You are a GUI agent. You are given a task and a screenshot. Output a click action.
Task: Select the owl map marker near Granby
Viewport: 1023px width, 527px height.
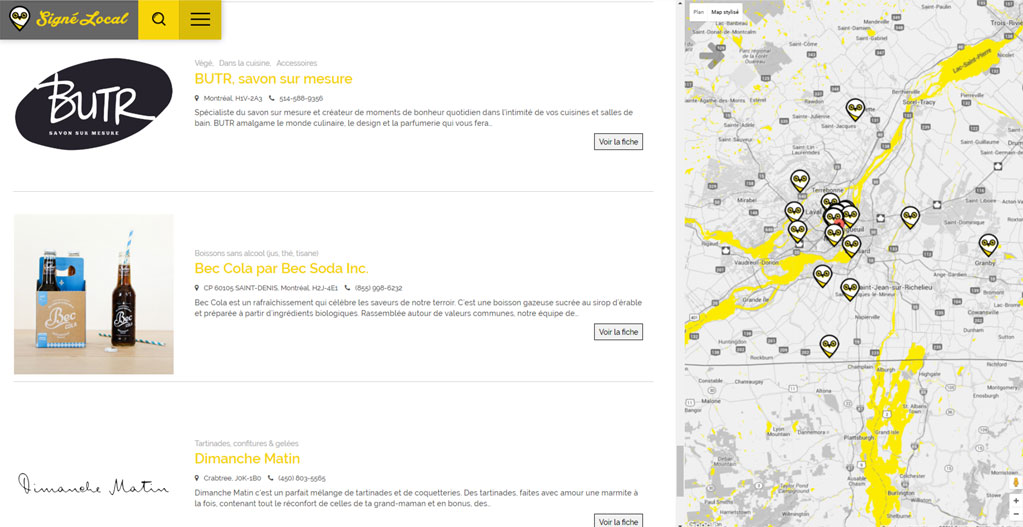pyautogui.click(x=988, y=245)
